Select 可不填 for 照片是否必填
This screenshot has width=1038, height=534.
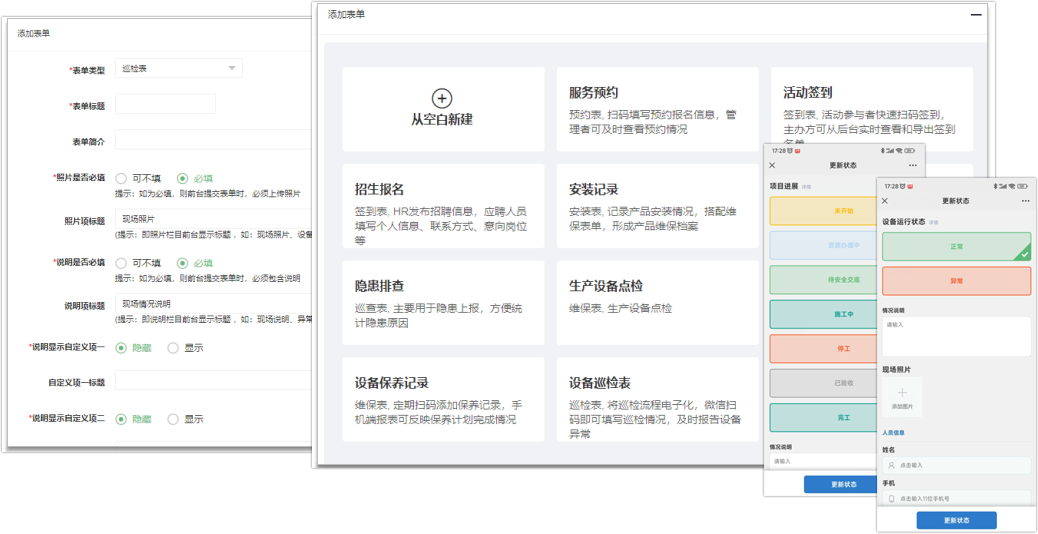click(x=122, y=178)
